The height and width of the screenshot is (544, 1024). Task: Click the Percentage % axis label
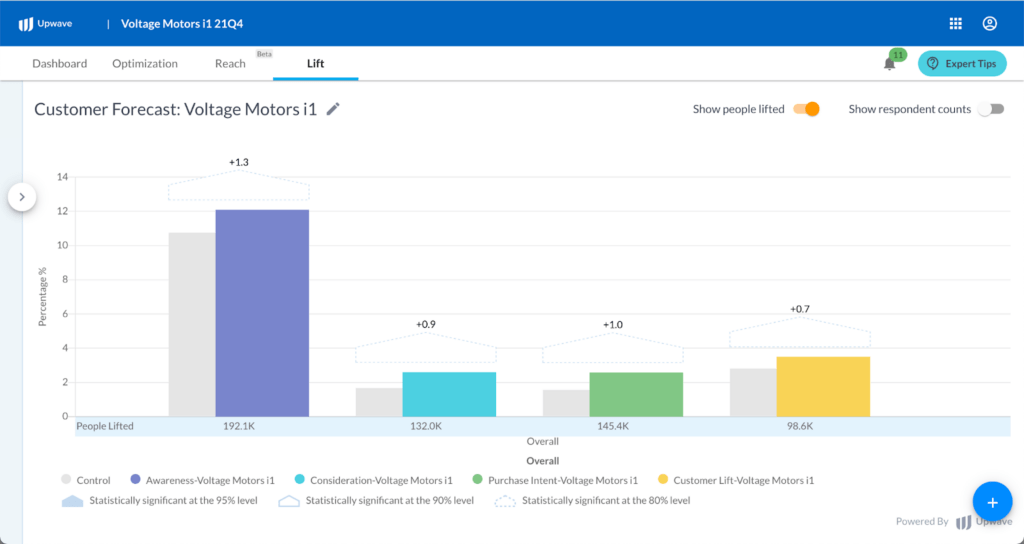tap(42, 296)
